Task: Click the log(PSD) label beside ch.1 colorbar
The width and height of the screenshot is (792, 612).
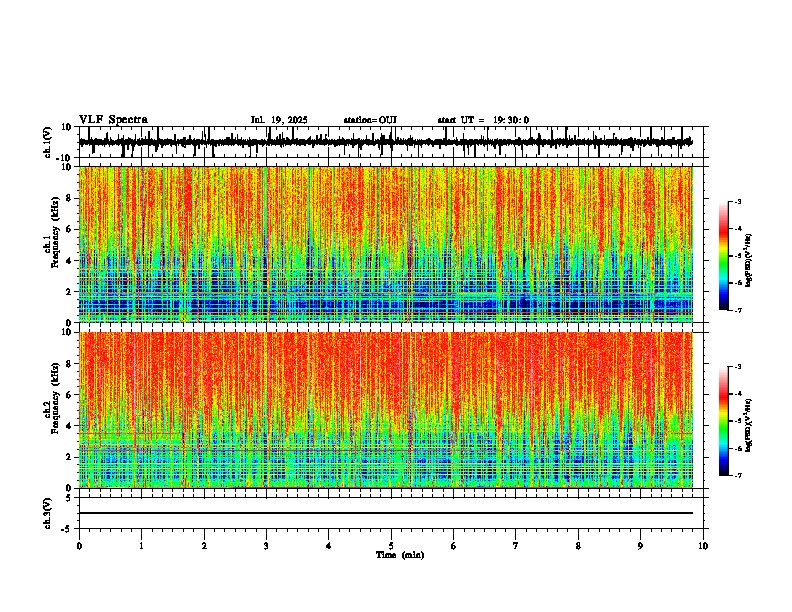Action: point(748,261)
